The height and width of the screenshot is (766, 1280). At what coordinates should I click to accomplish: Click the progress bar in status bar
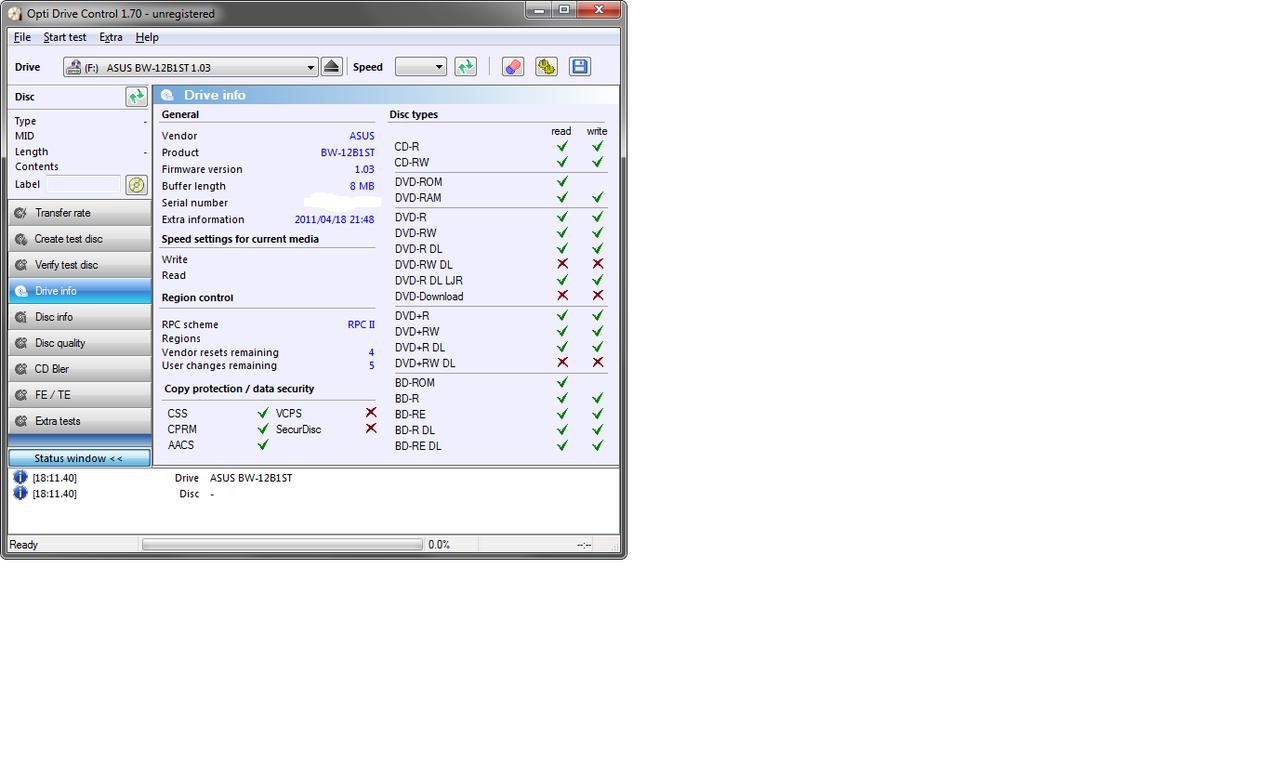(x=282, y=545)
